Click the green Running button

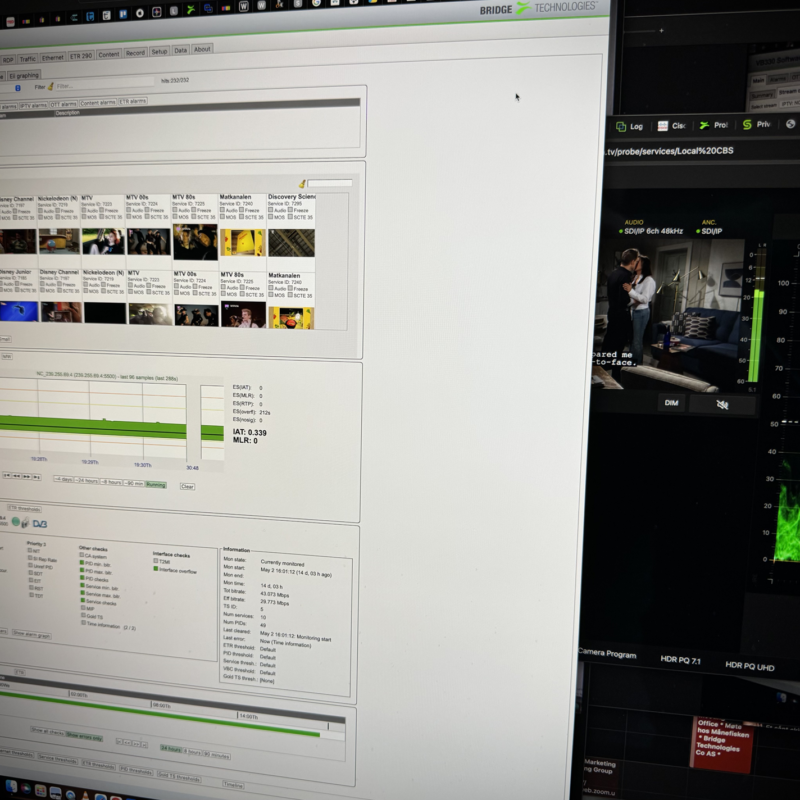(156, 484)
